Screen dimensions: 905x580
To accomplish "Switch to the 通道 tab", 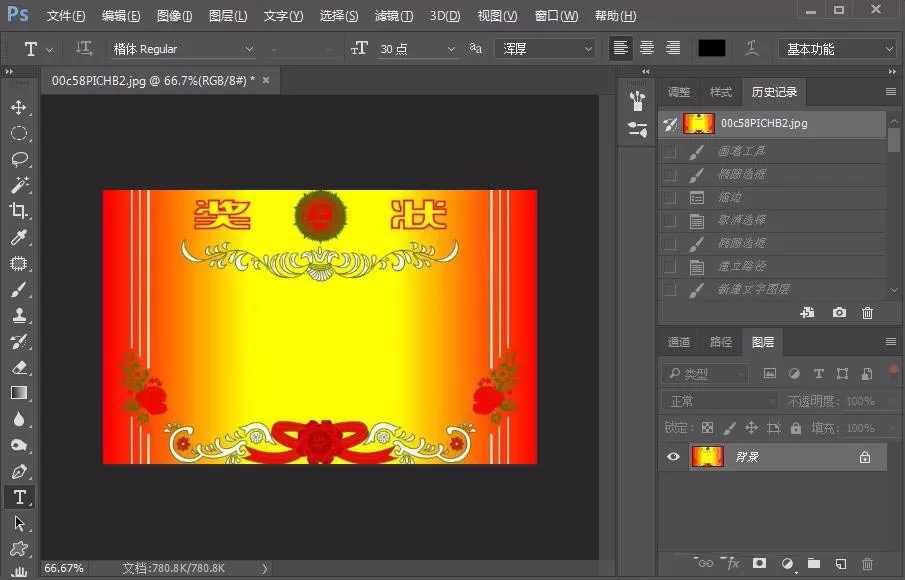I will coord(679,342).
